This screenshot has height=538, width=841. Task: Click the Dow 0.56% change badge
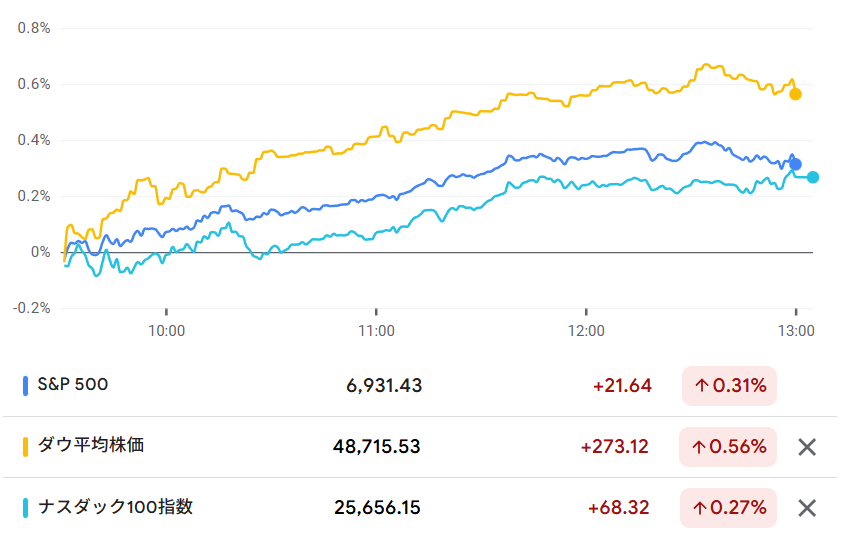click(729, 447)
